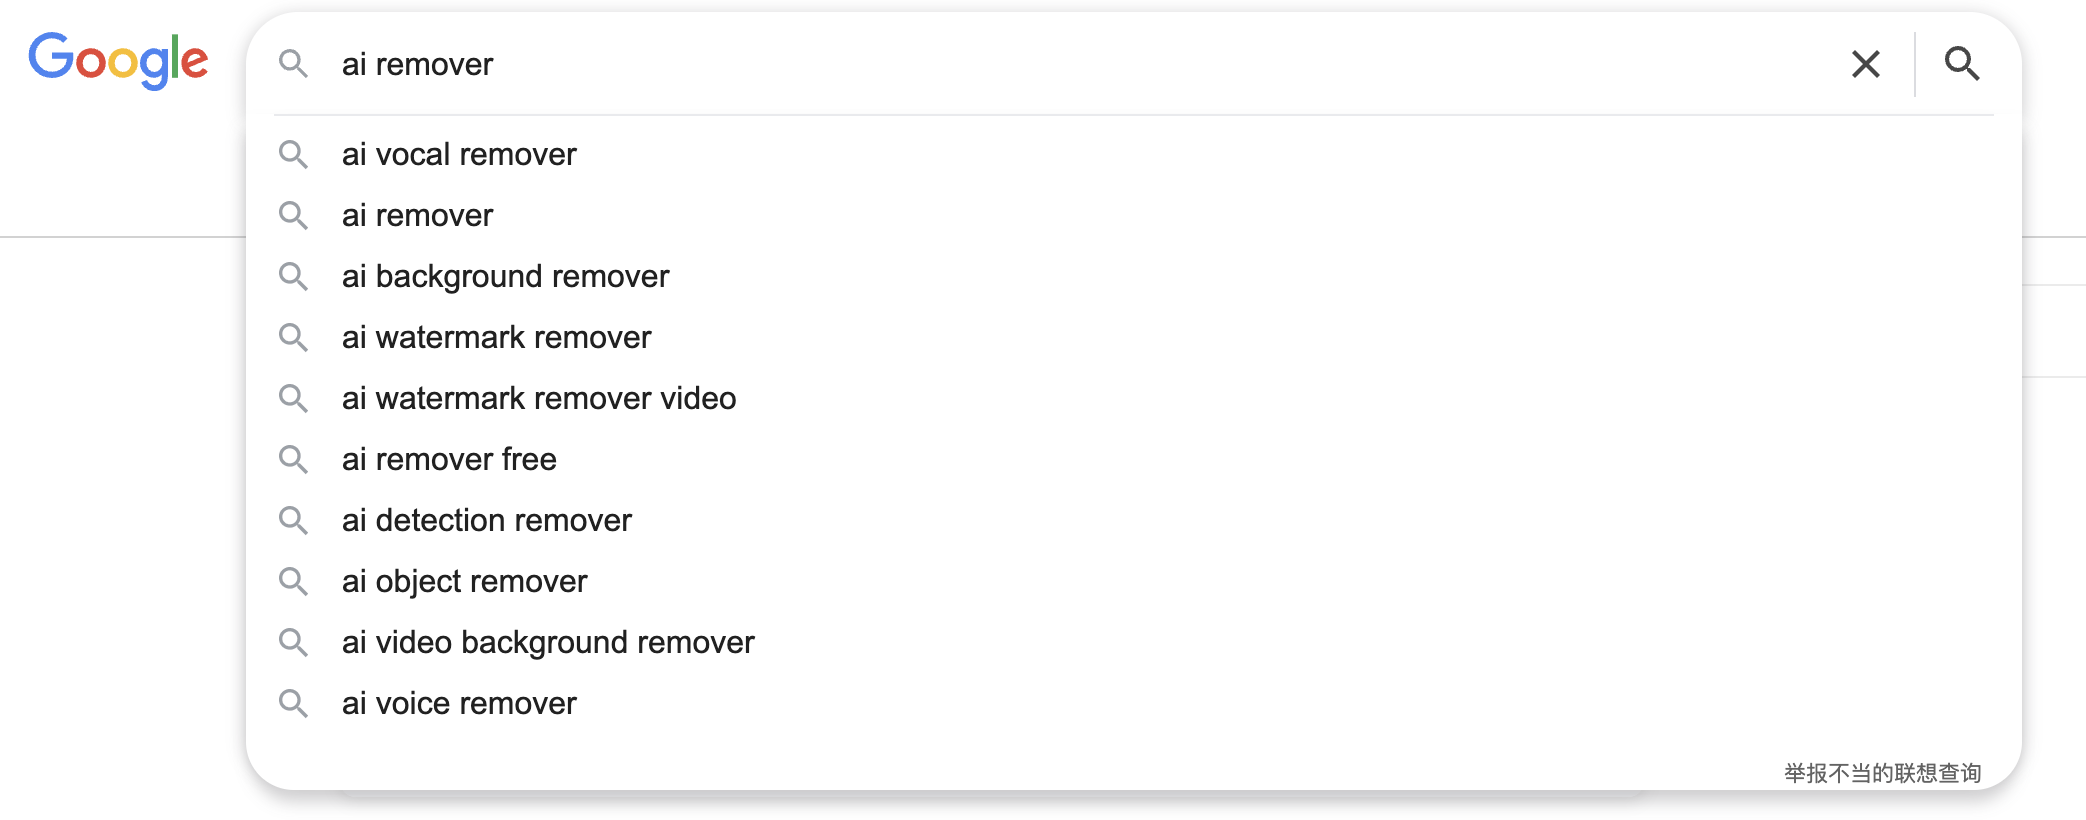
Task: Pick 'ai detection remover' from suggestions
Action: coord(486,520)
